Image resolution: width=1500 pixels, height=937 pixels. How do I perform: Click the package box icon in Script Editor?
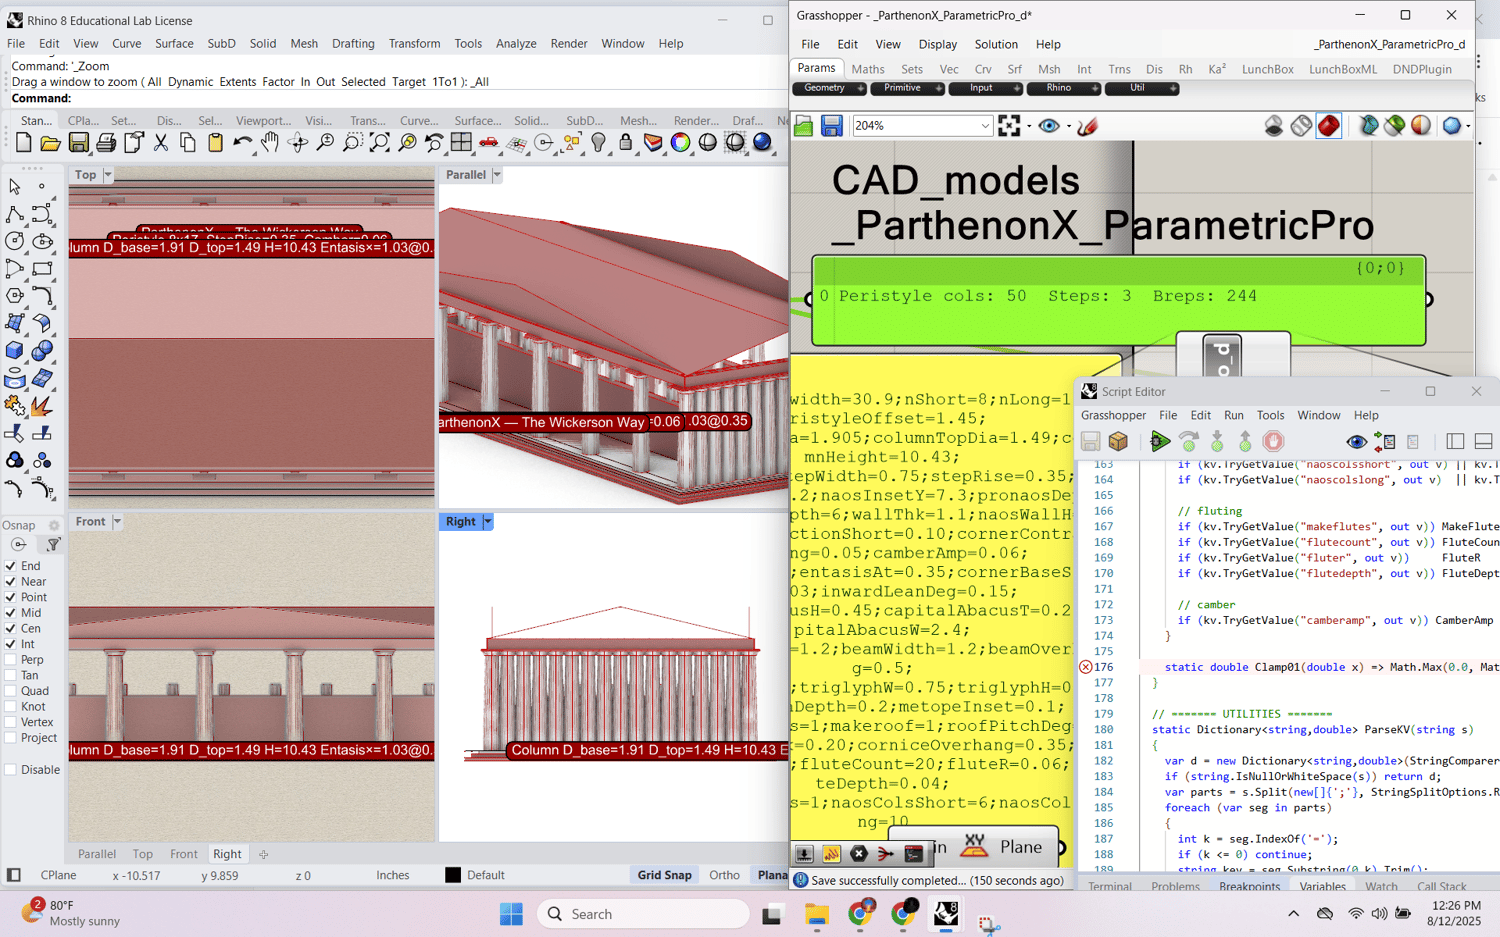tap(1118, 441)
